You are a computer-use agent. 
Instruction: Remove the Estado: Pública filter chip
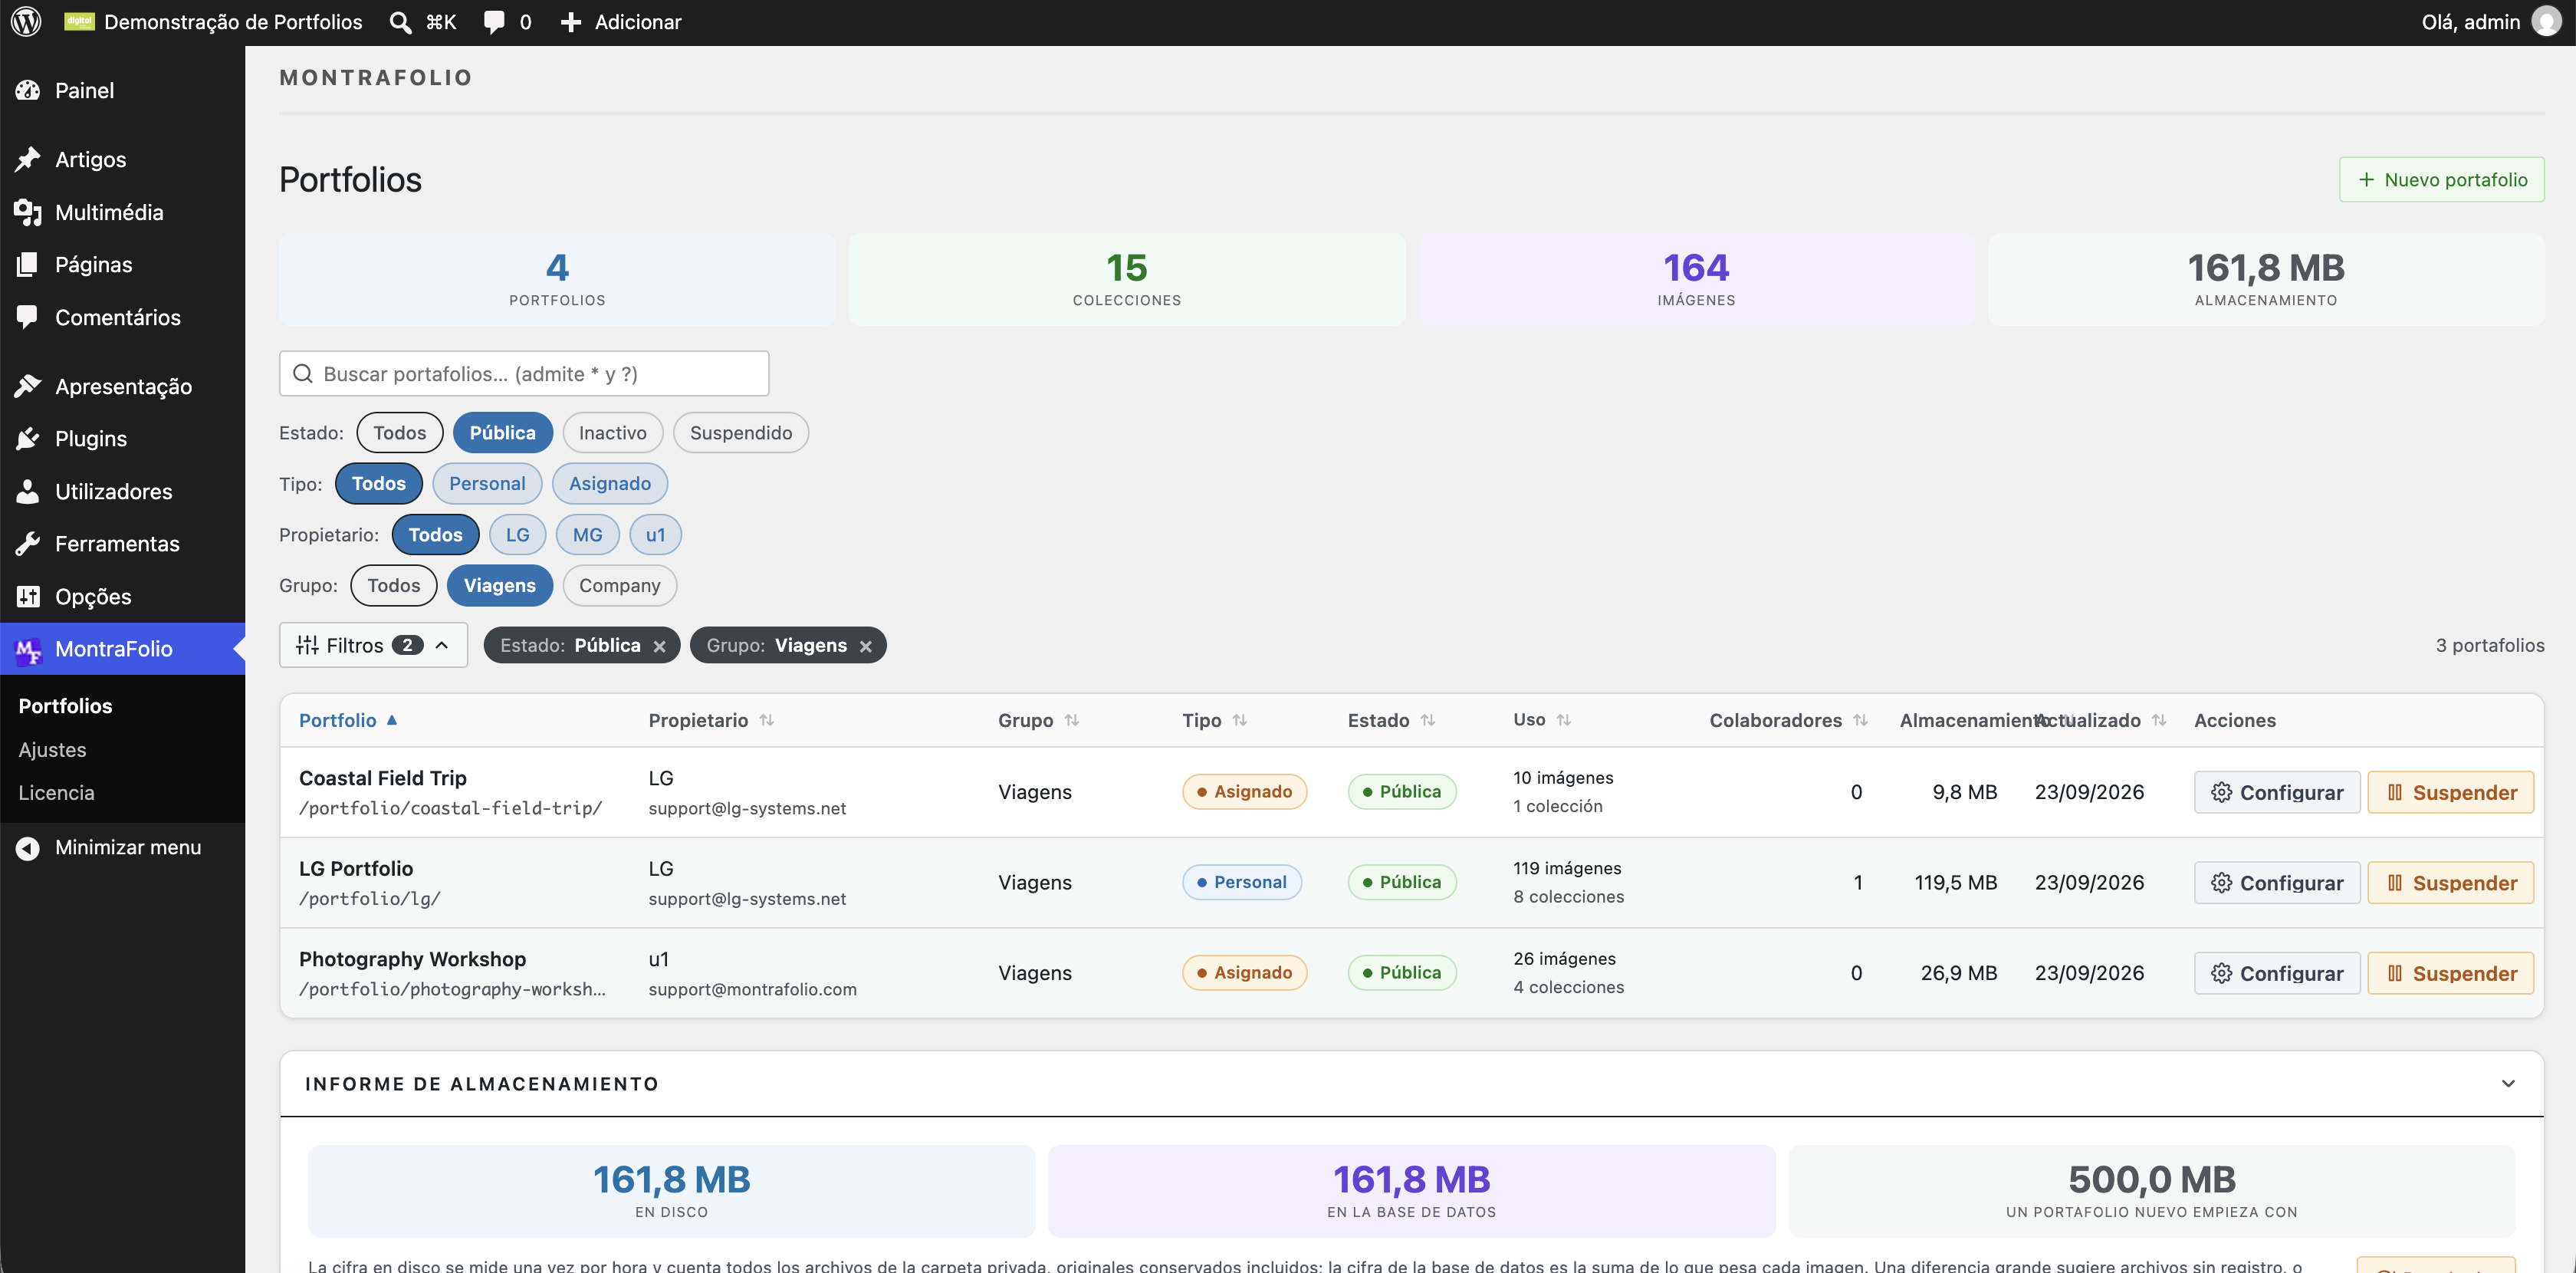coord(659,646)
